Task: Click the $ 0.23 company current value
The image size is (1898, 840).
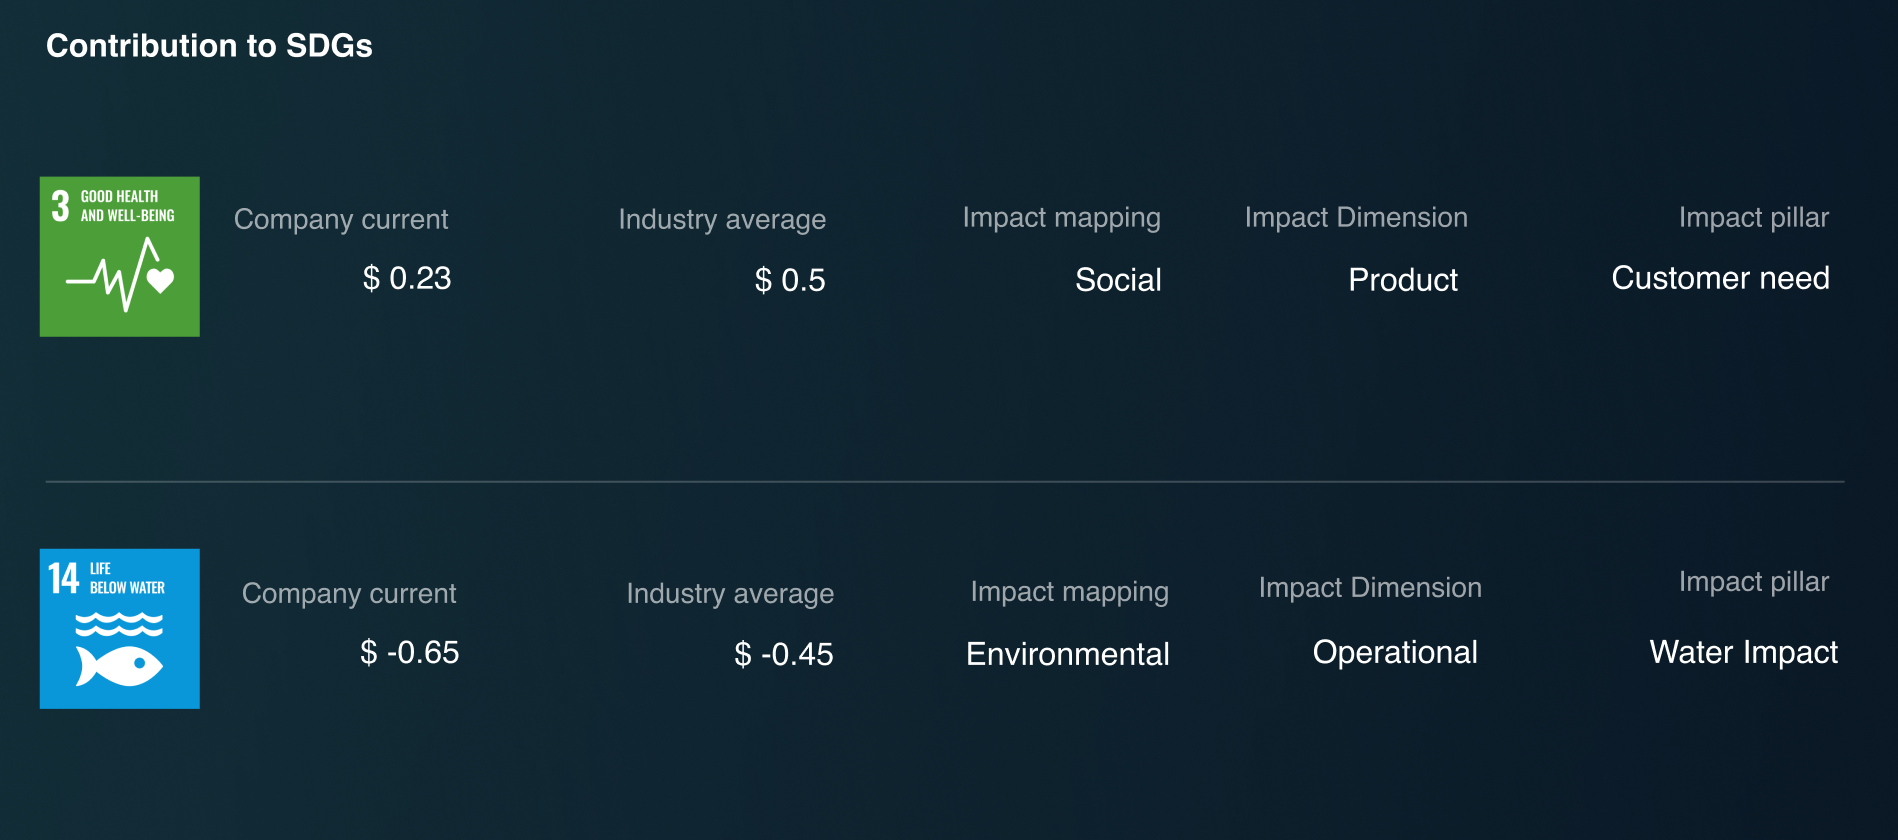Action: pos(407,278)
